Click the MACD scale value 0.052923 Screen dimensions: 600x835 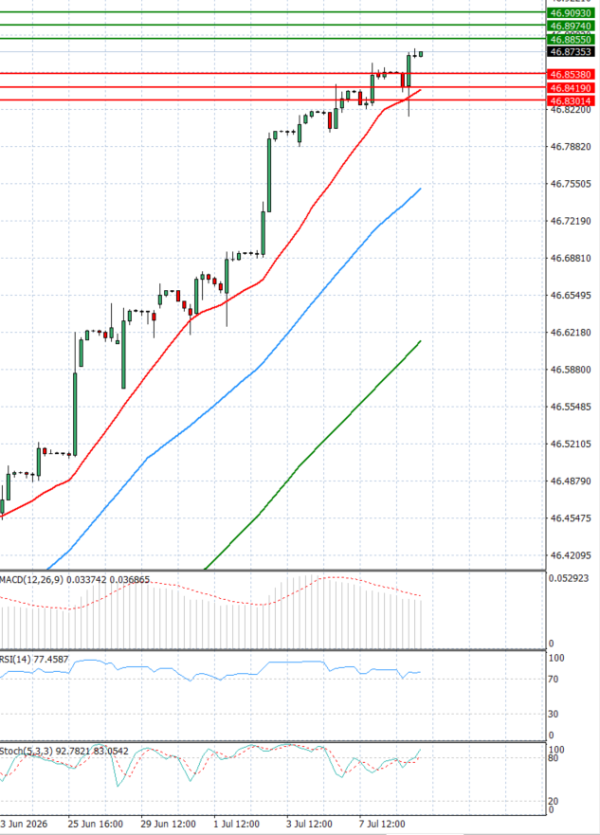(569, 578)
